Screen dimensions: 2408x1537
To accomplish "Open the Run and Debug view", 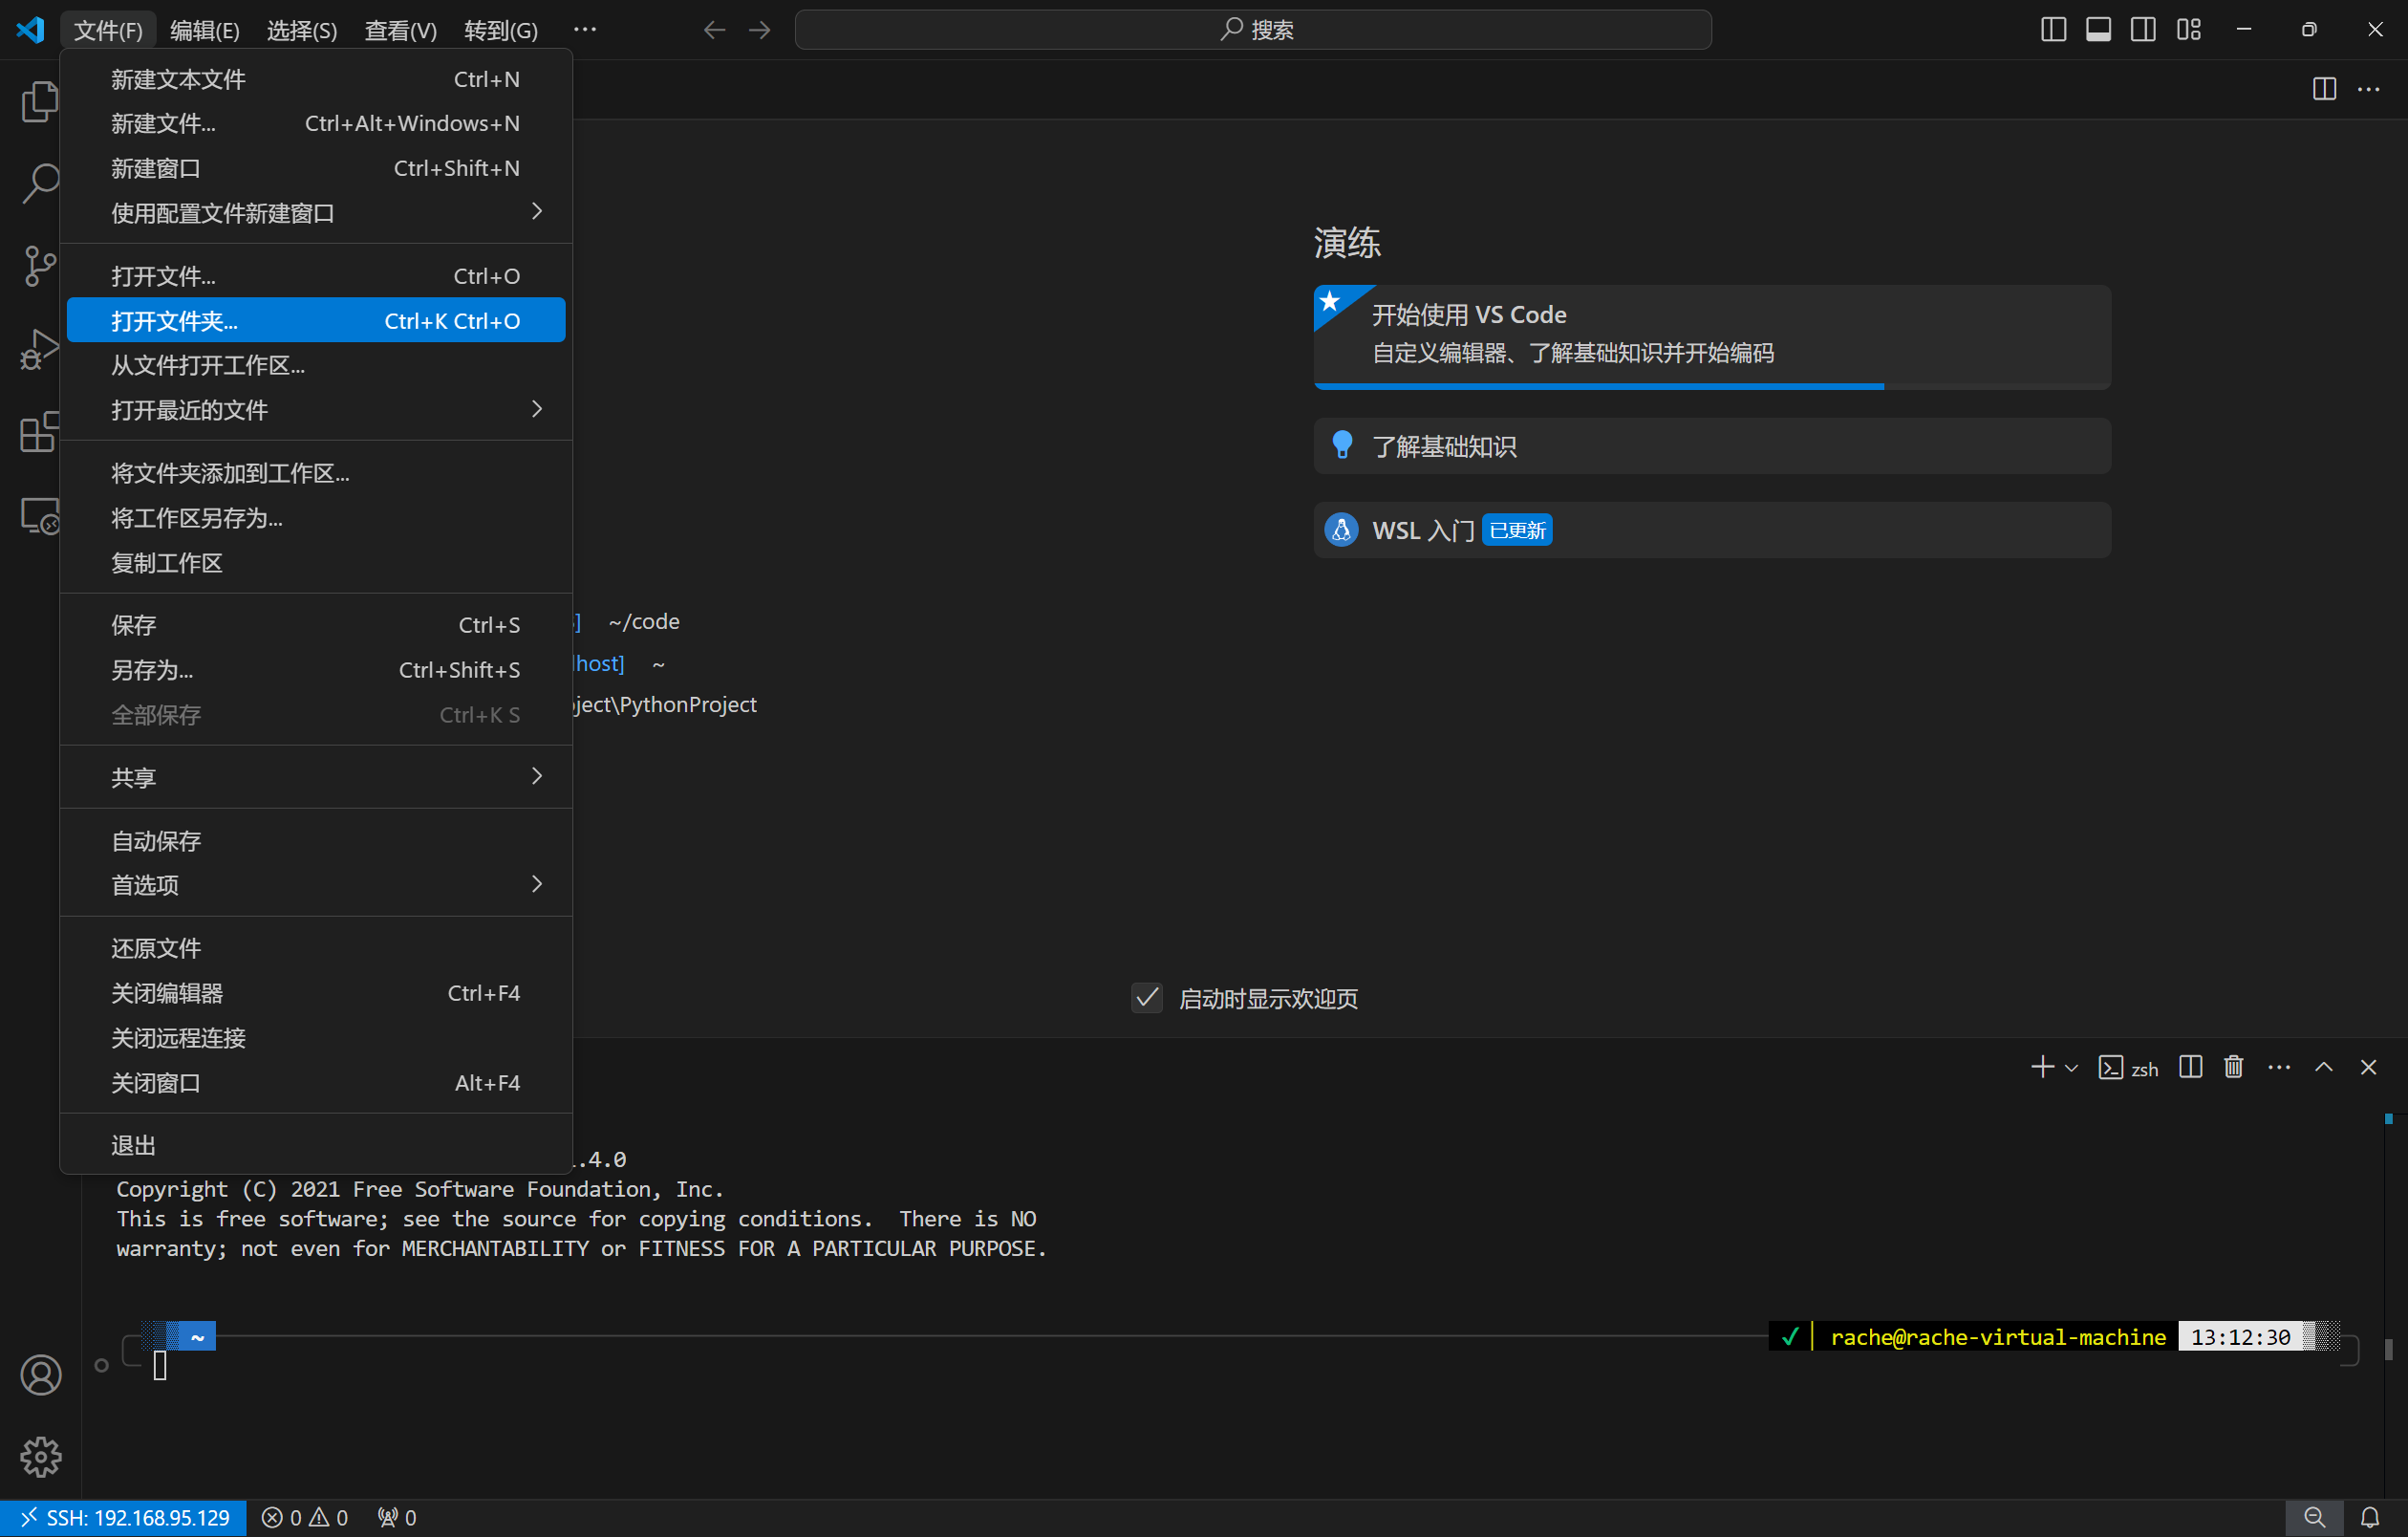I will (x=40, y=349).
